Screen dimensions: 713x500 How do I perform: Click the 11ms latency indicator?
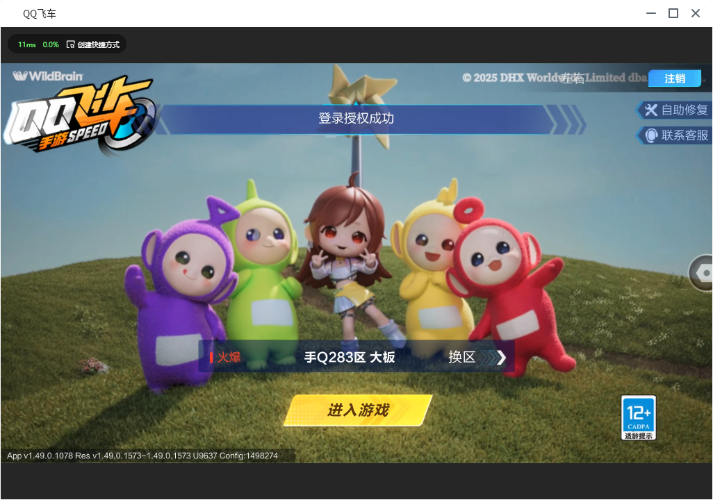pyautogui.click(x=27, y=45)
